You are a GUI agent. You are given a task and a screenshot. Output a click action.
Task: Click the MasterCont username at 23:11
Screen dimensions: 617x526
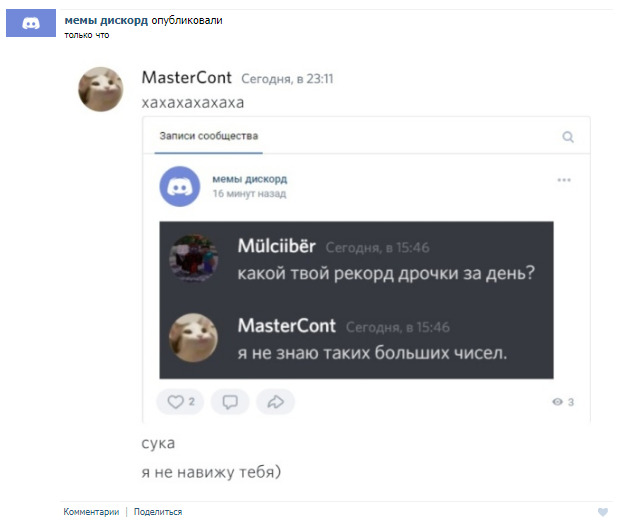pos(187,78)
